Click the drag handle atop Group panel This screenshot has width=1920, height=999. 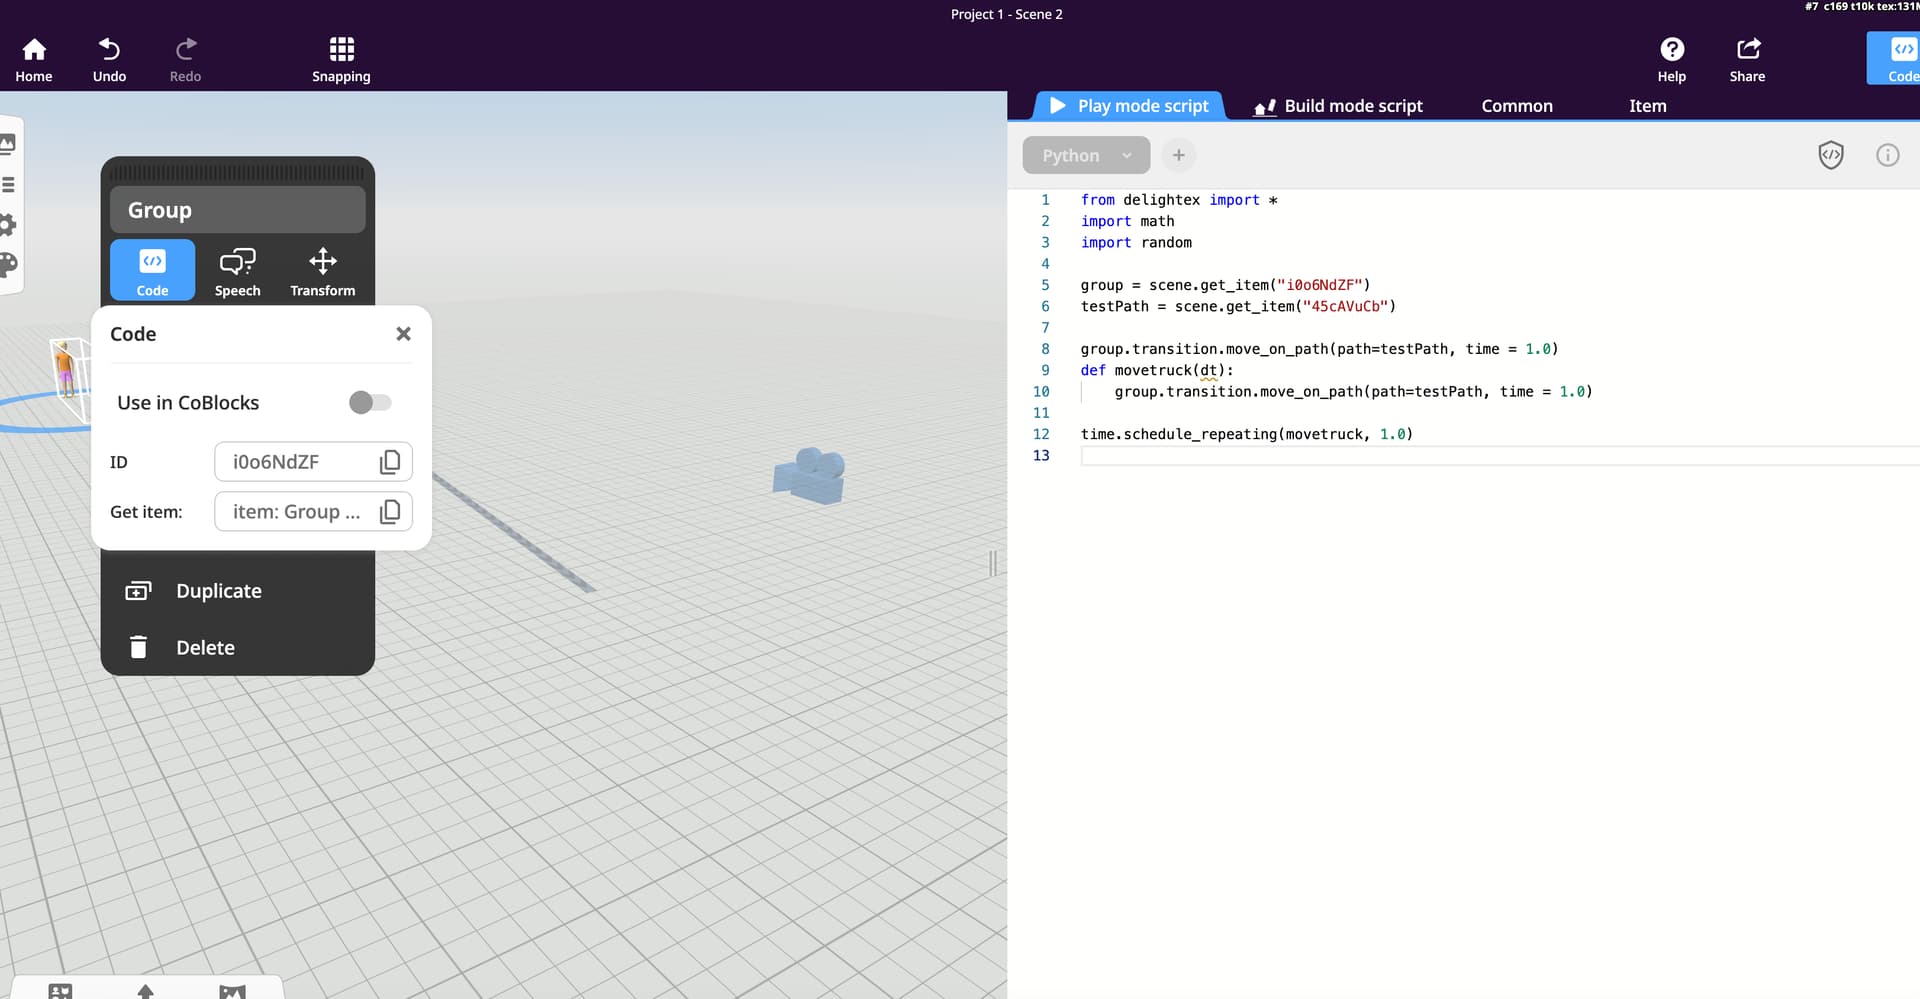(238, 172)
